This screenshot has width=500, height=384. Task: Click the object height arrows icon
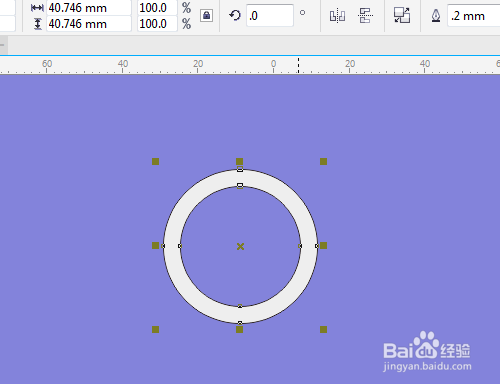tap(38, 24)
